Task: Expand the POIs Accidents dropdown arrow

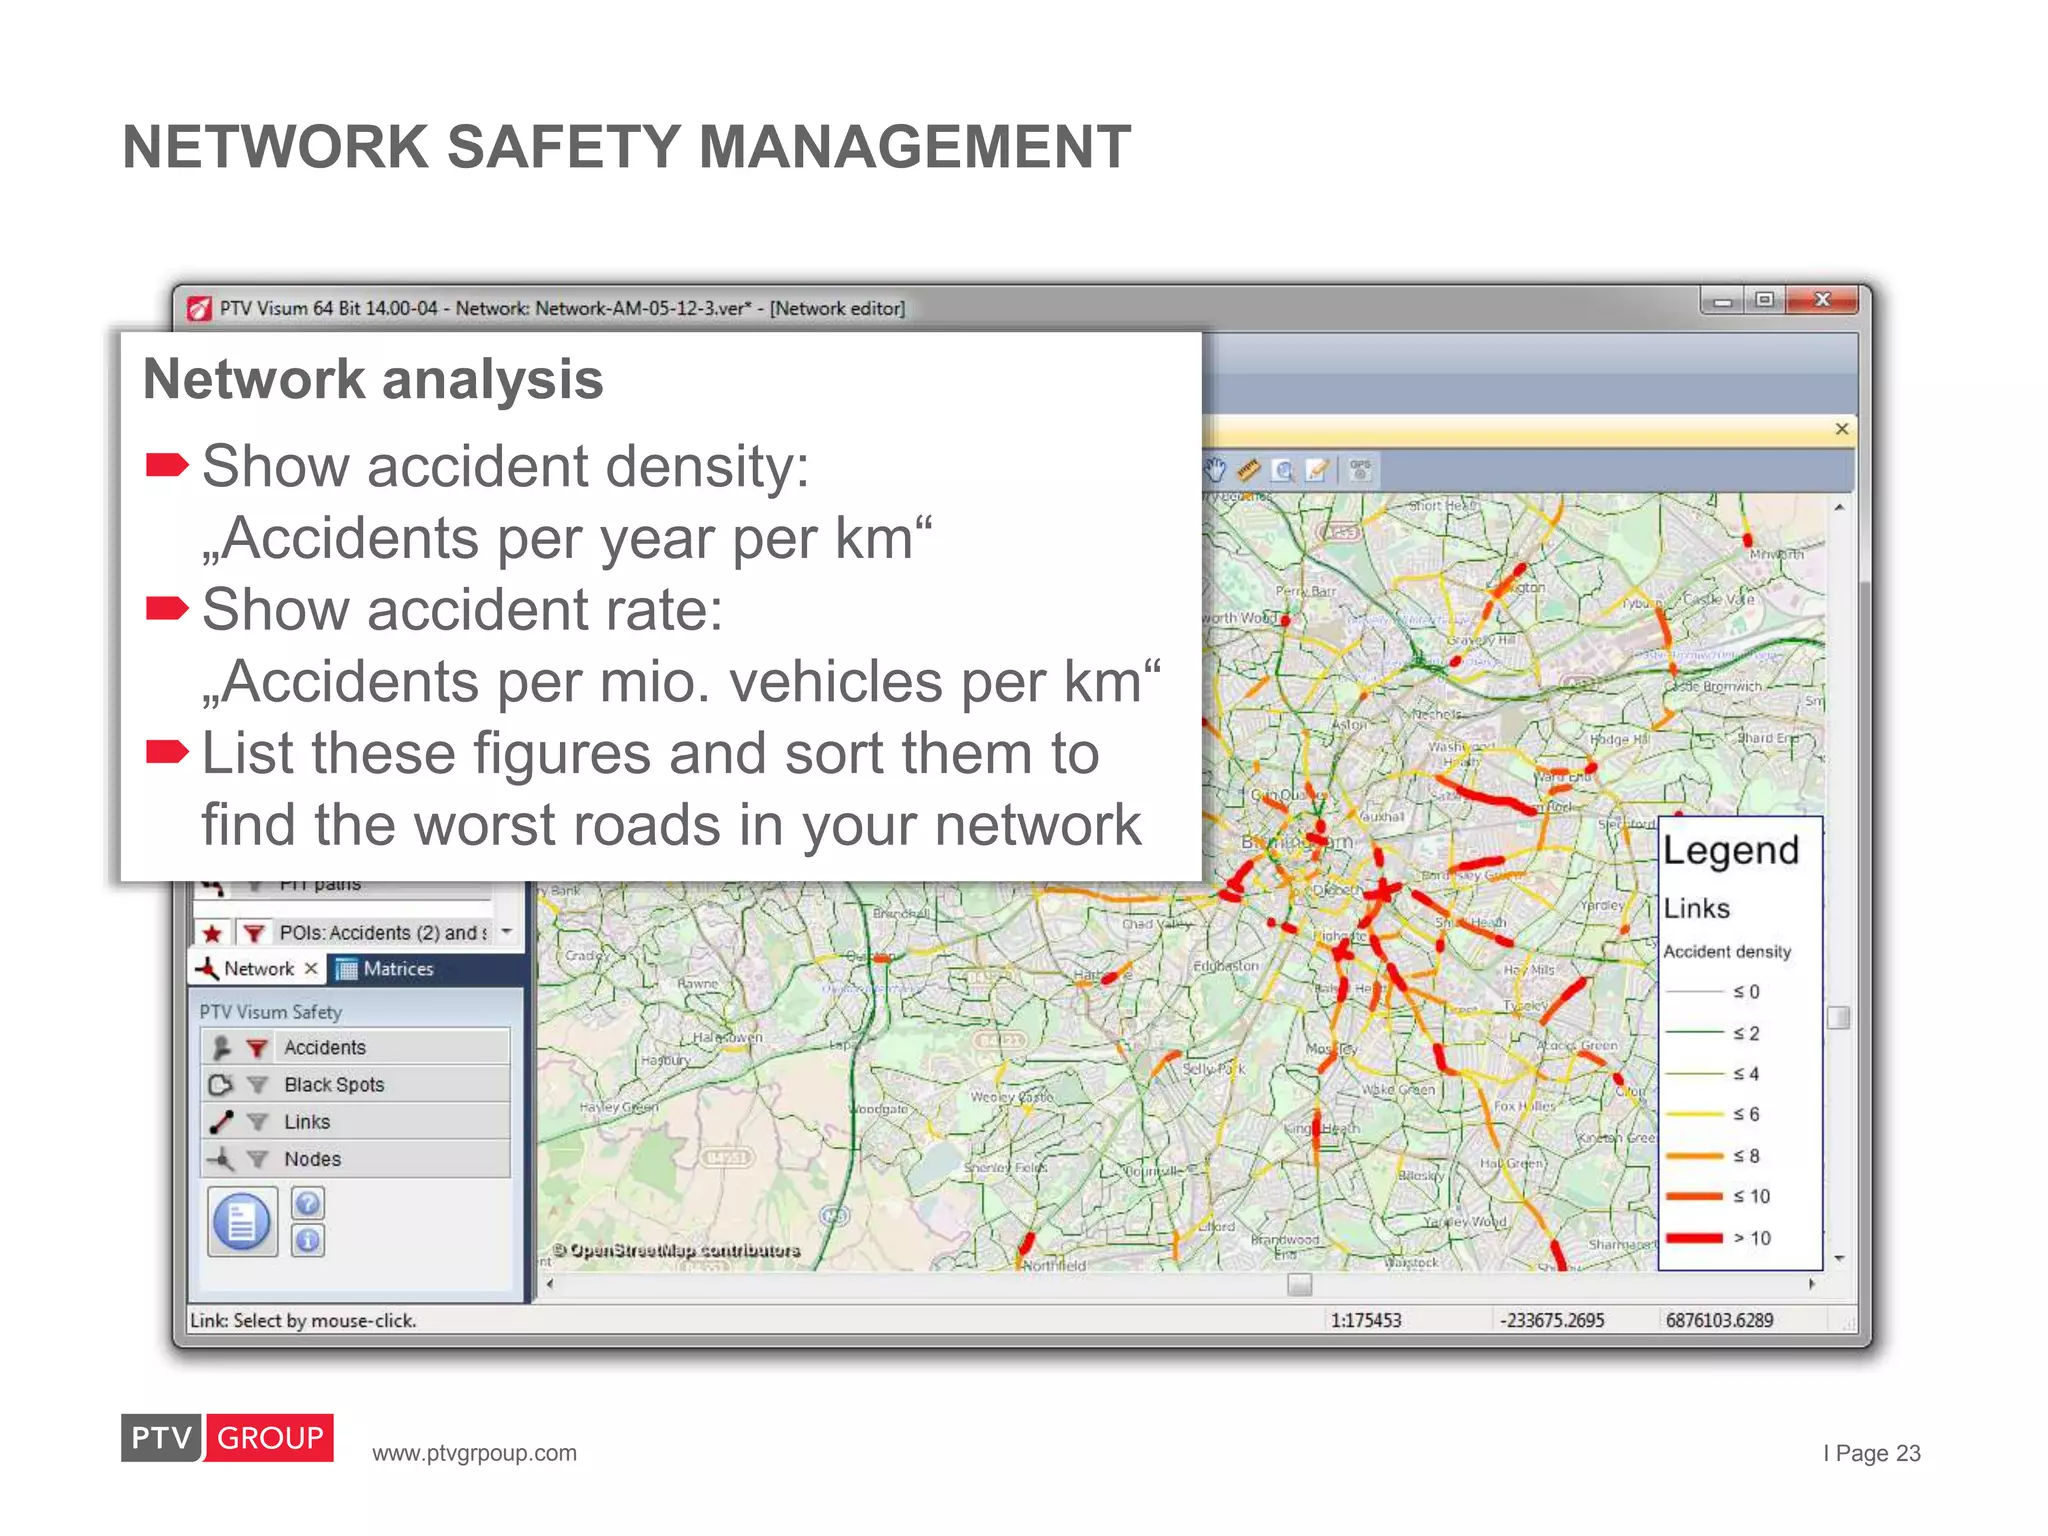Action: 507,932
